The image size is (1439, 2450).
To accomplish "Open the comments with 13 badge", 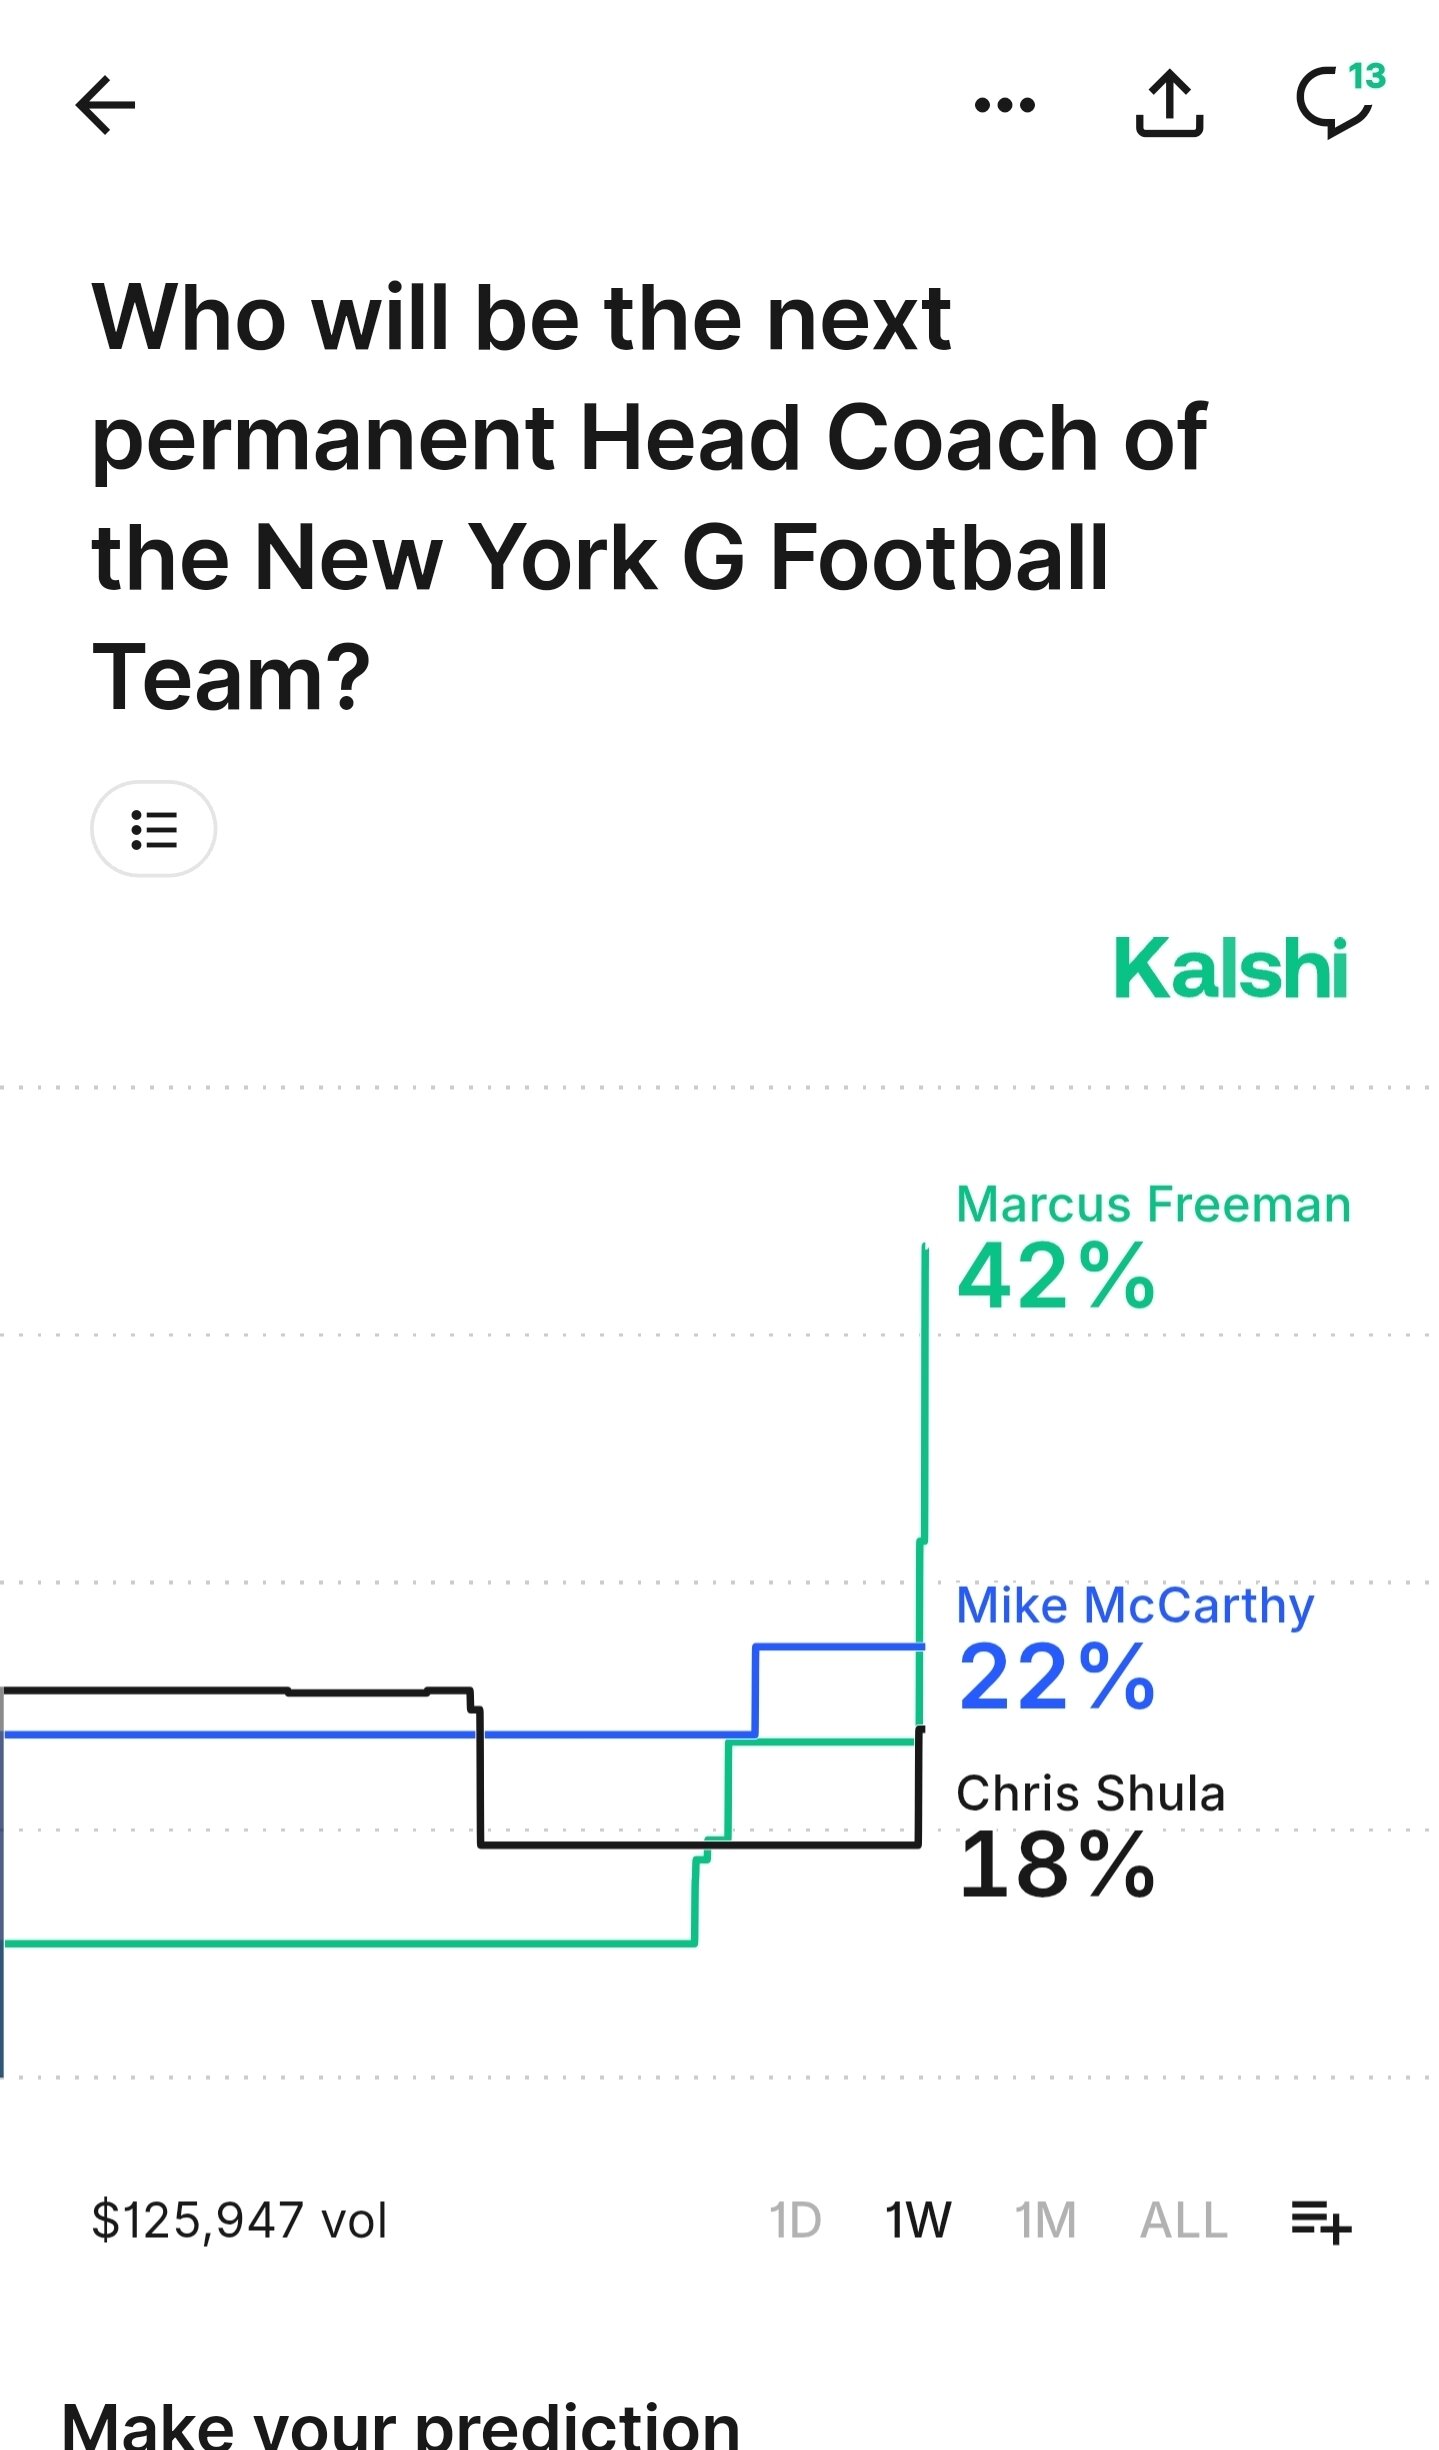I will pyautogui.click(x=1337, y=102).
